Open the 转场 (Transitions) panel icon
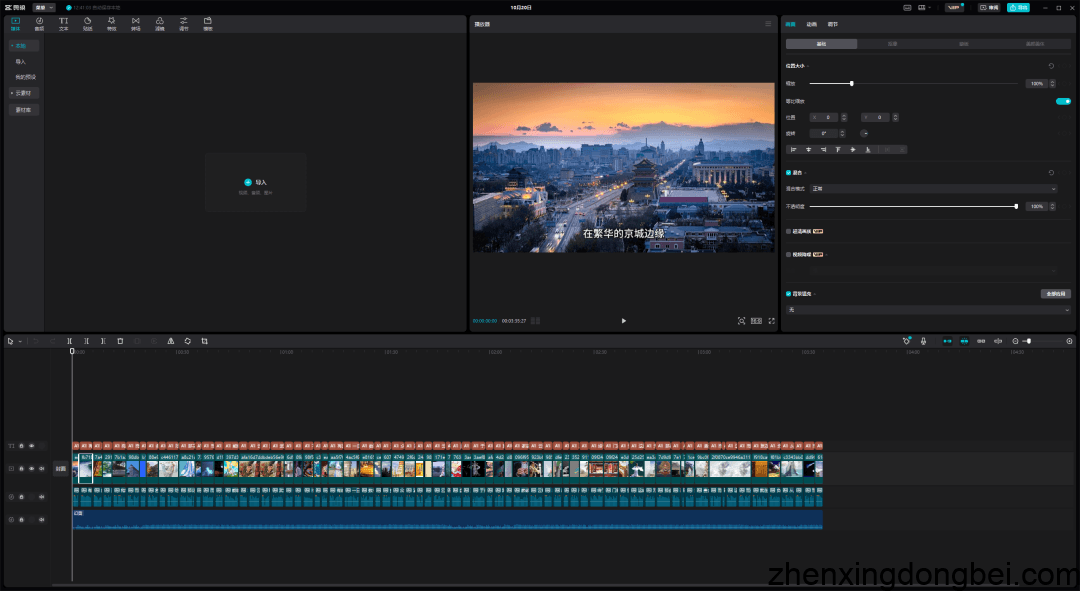 135,23
